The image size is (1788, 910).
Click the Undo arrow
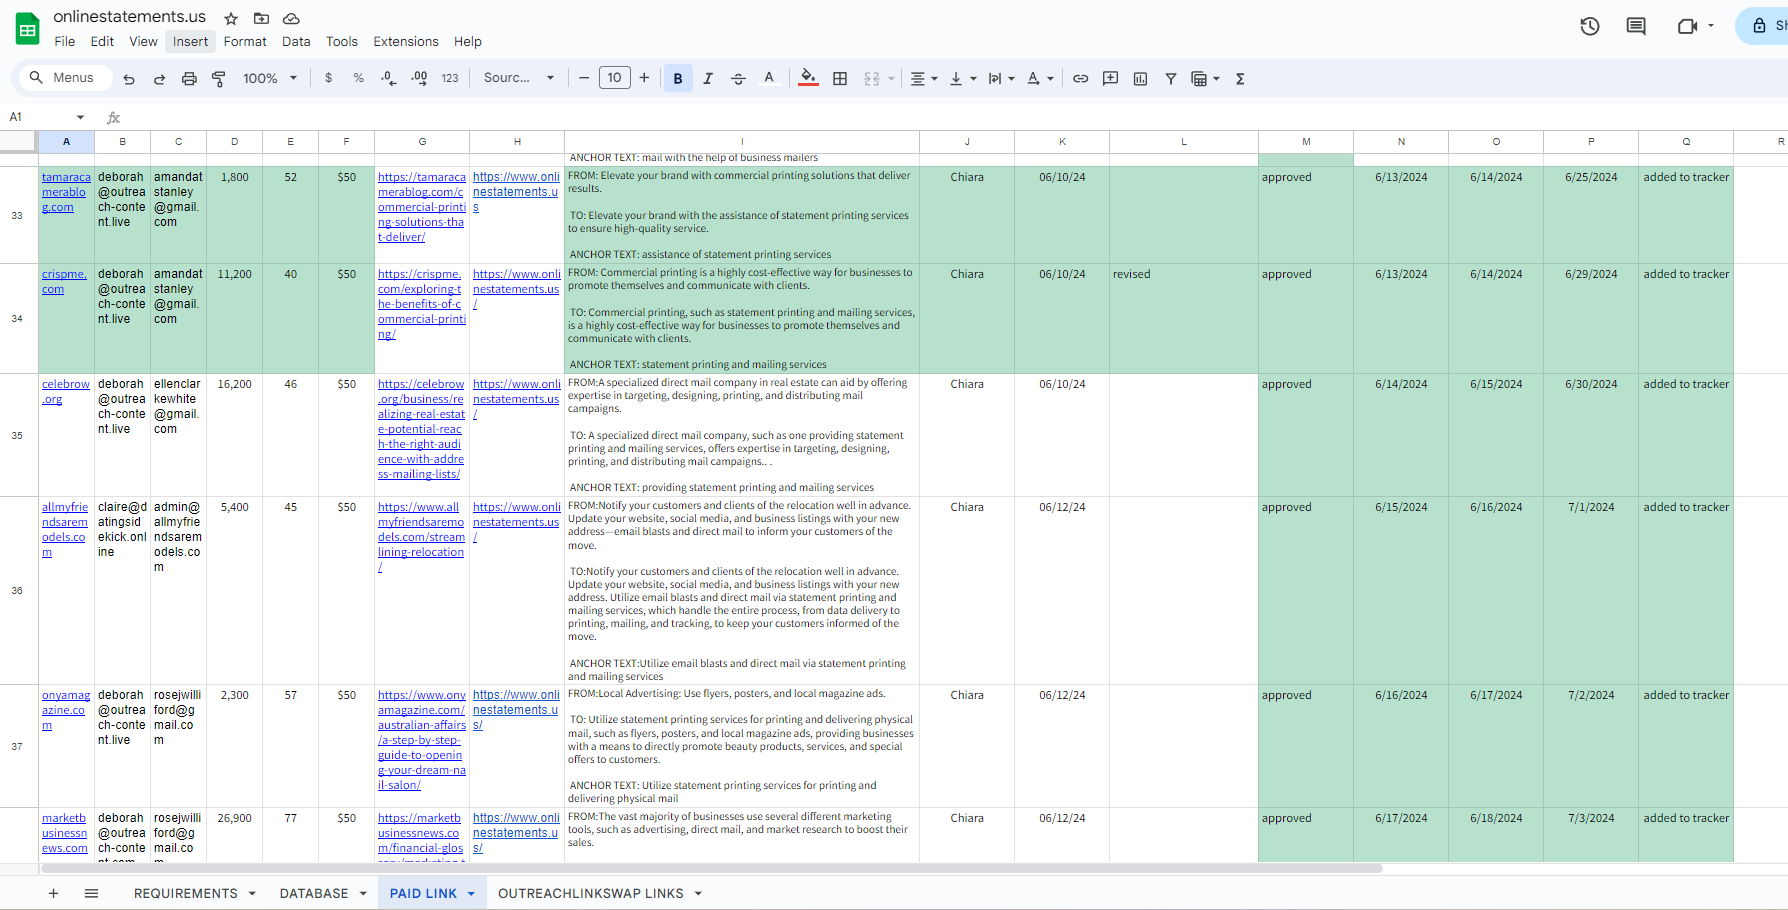129,78
